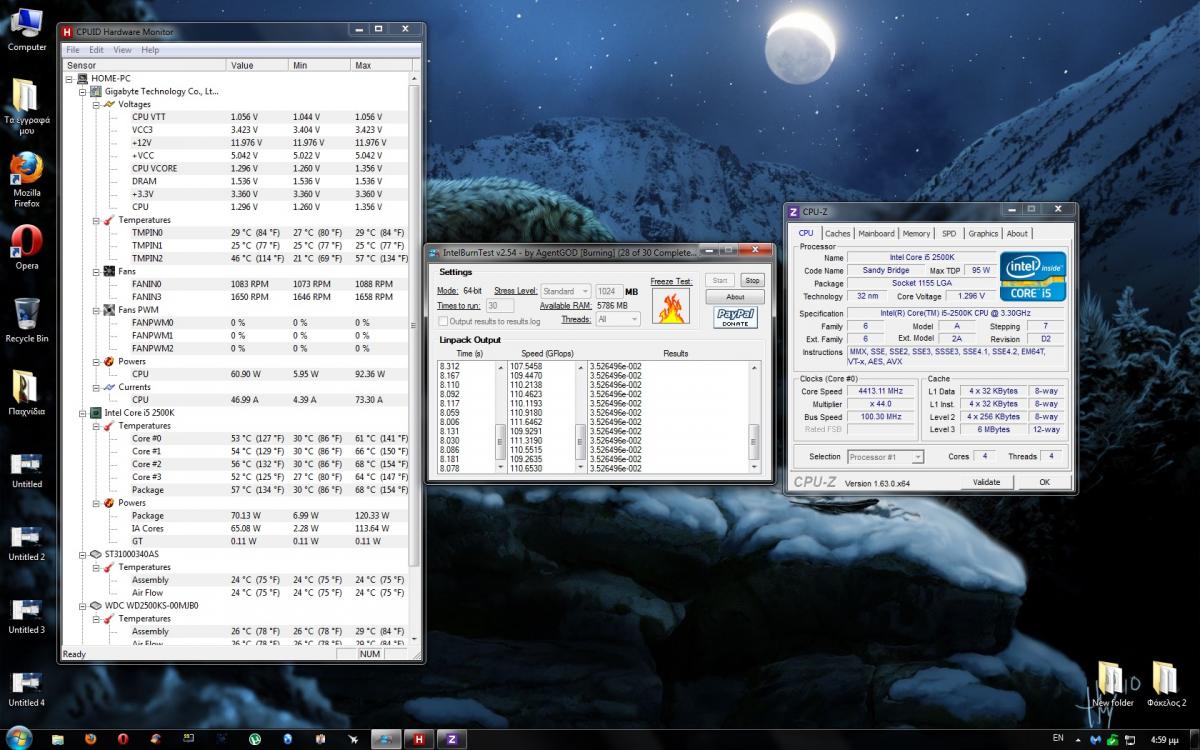This screenshot has width=1200, height=750.
Task: Open the View menu in HWMonitor
Action: [x=122, y=50]
